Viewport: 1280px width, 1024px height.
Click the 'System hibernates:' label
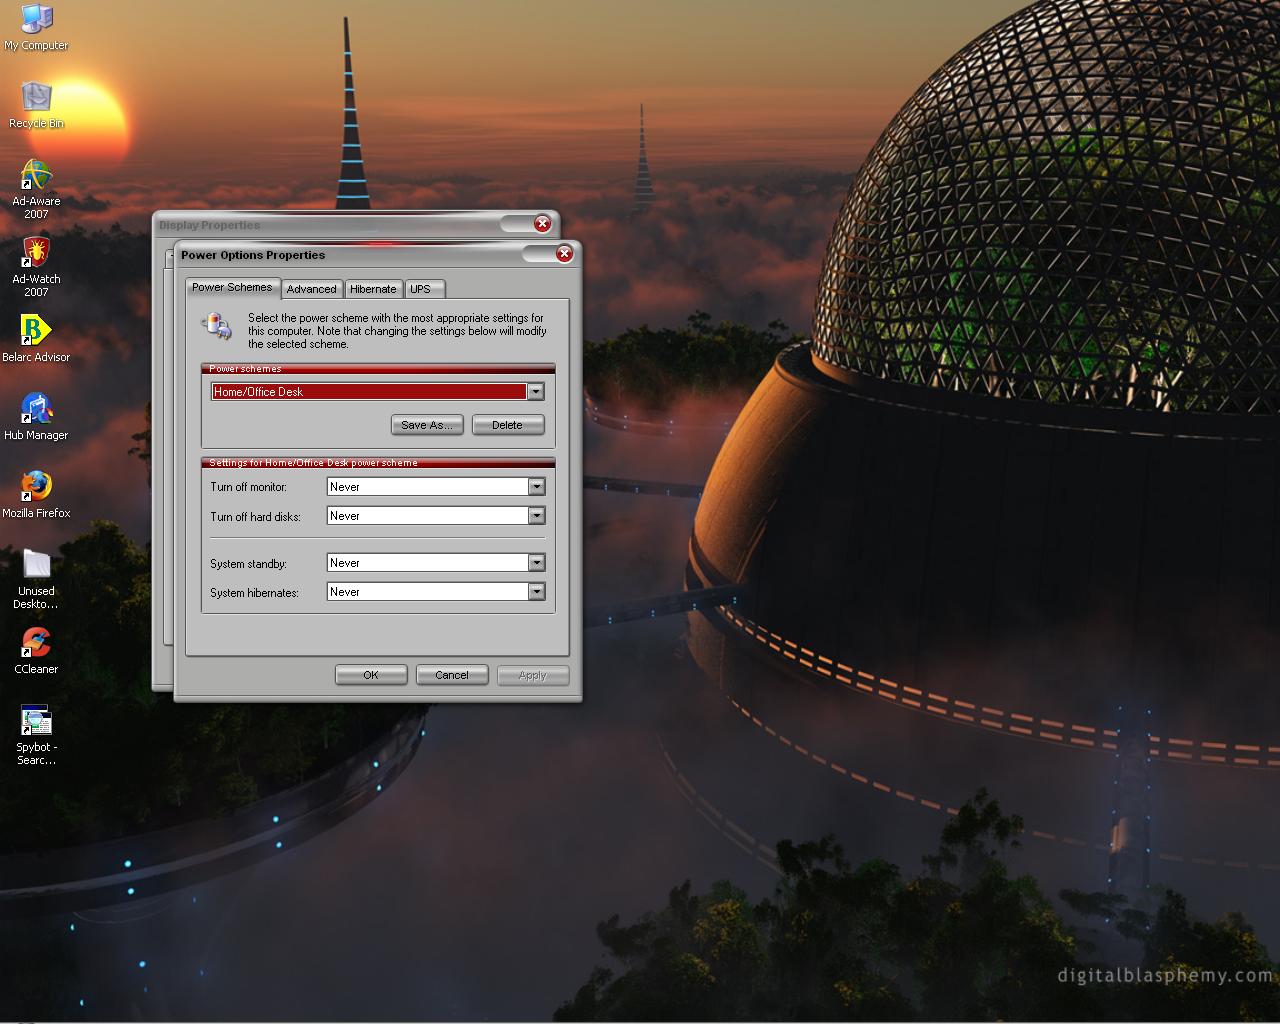(254, 593)
